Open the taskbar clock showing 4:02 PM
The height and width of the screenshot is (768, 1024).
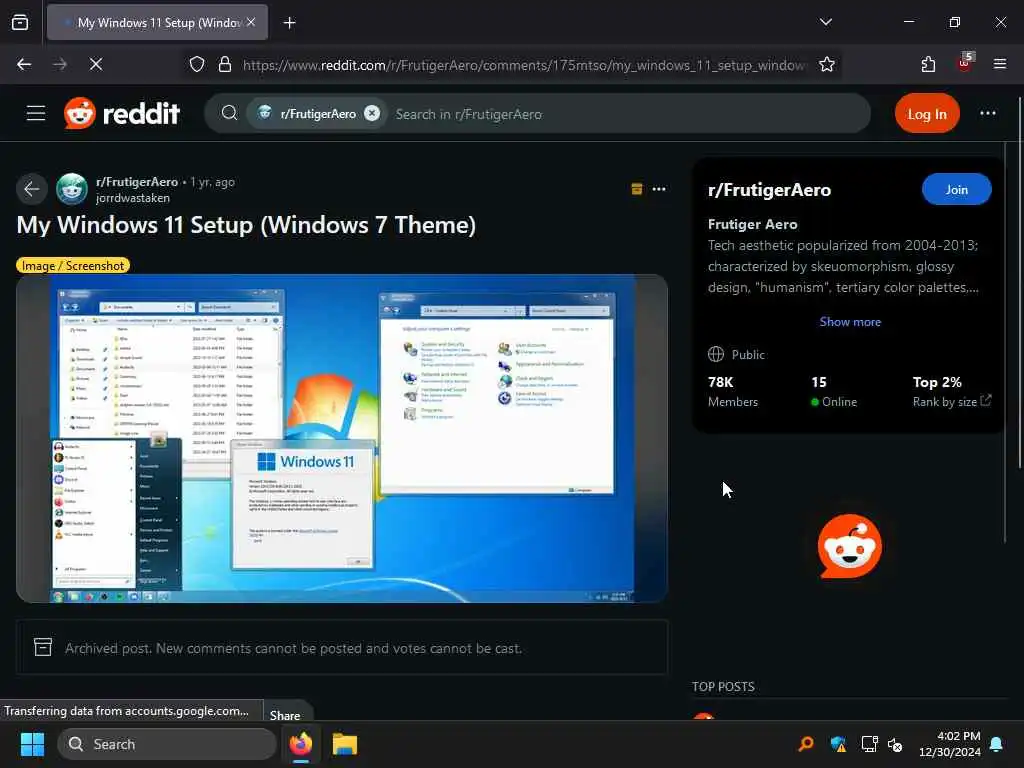950,744
